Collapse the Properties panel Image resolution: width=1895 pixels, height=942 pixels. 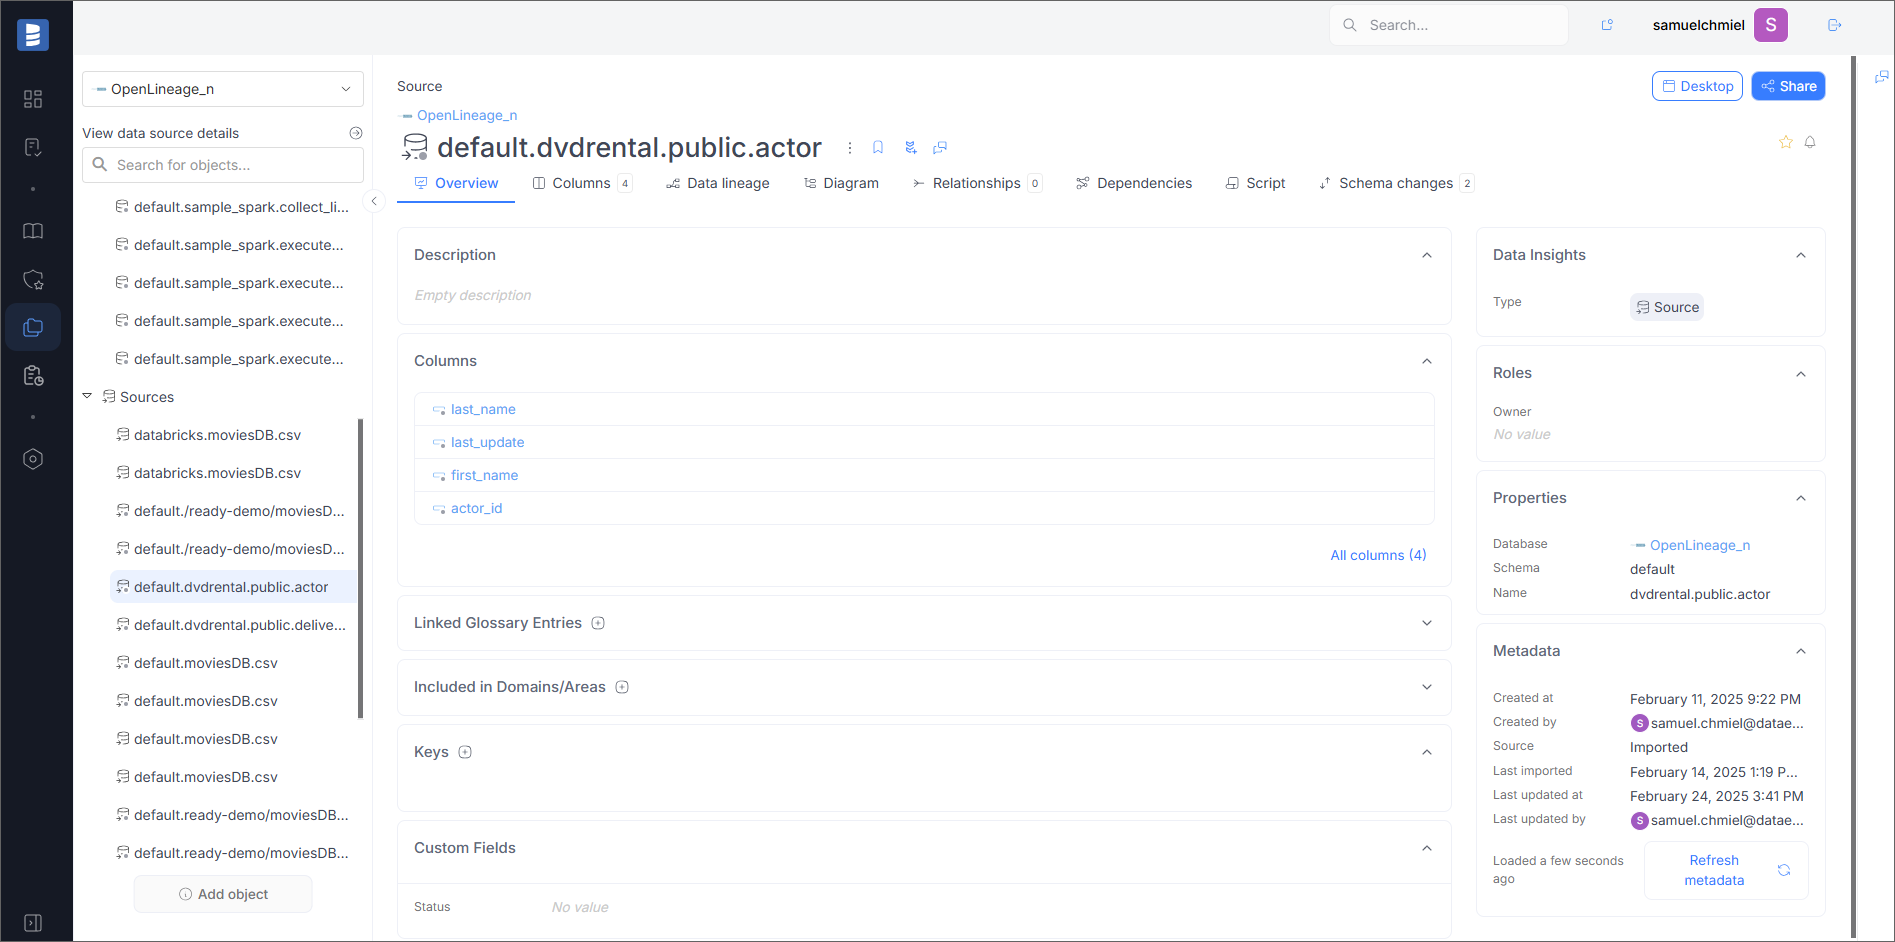pyautogui.click(x=1801, y=498)
